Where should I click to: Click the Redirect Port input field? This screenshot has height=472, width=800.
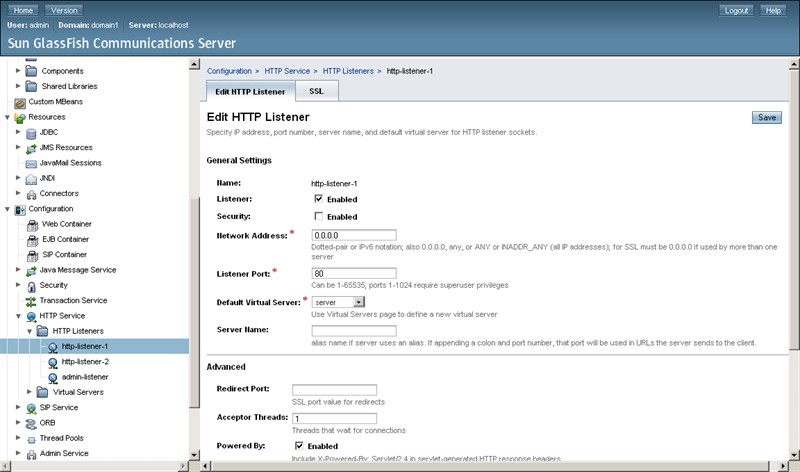click(x=335, y=390)
